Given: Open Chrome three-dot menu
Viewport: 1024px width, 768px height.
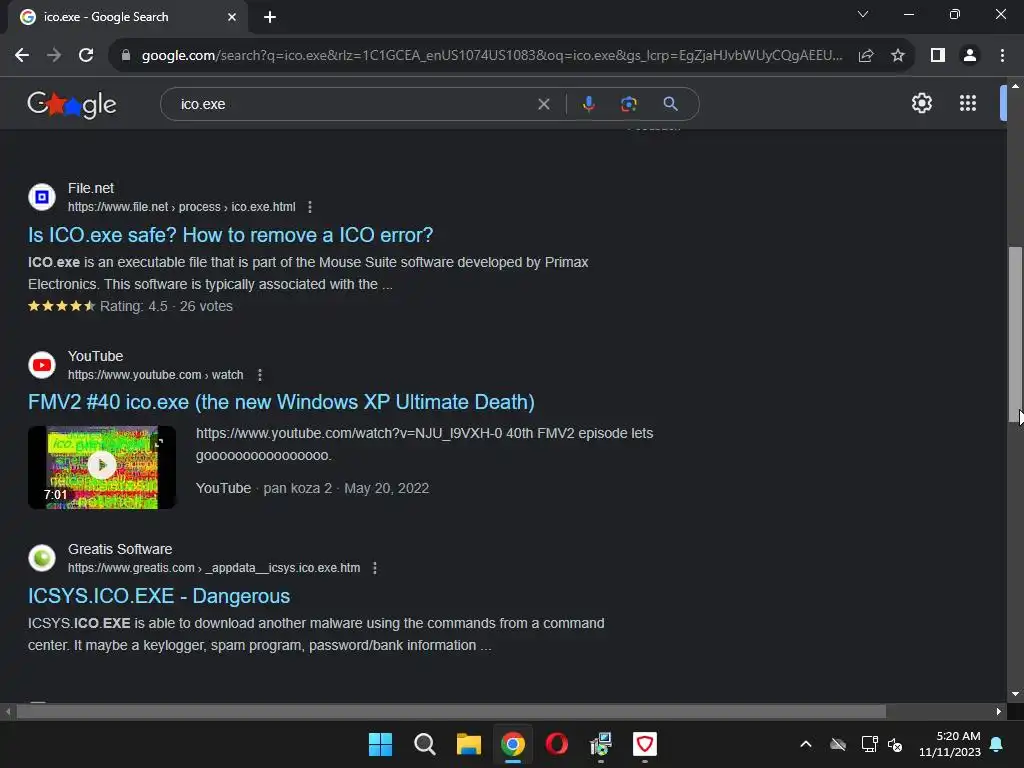Looking at the screenshot, I should (x=1002, y=56).
